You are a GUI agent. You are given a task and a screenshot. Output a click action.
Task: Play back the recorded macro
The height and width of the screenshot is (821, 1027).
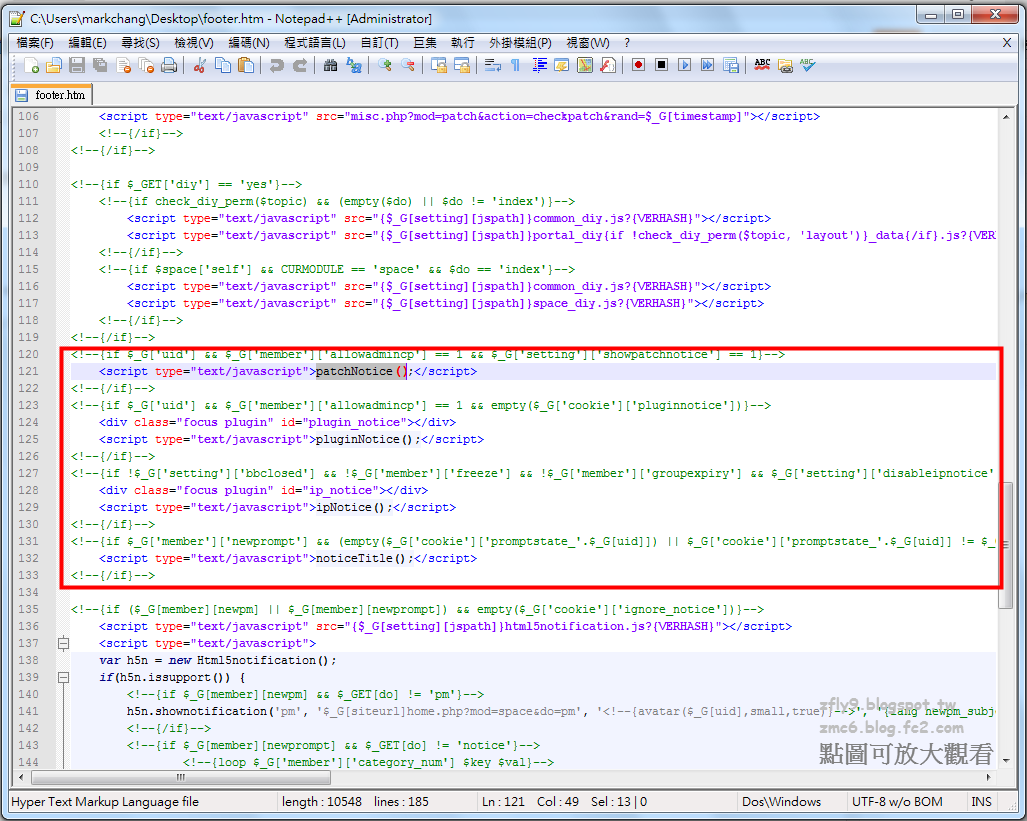tap(684, 65)
